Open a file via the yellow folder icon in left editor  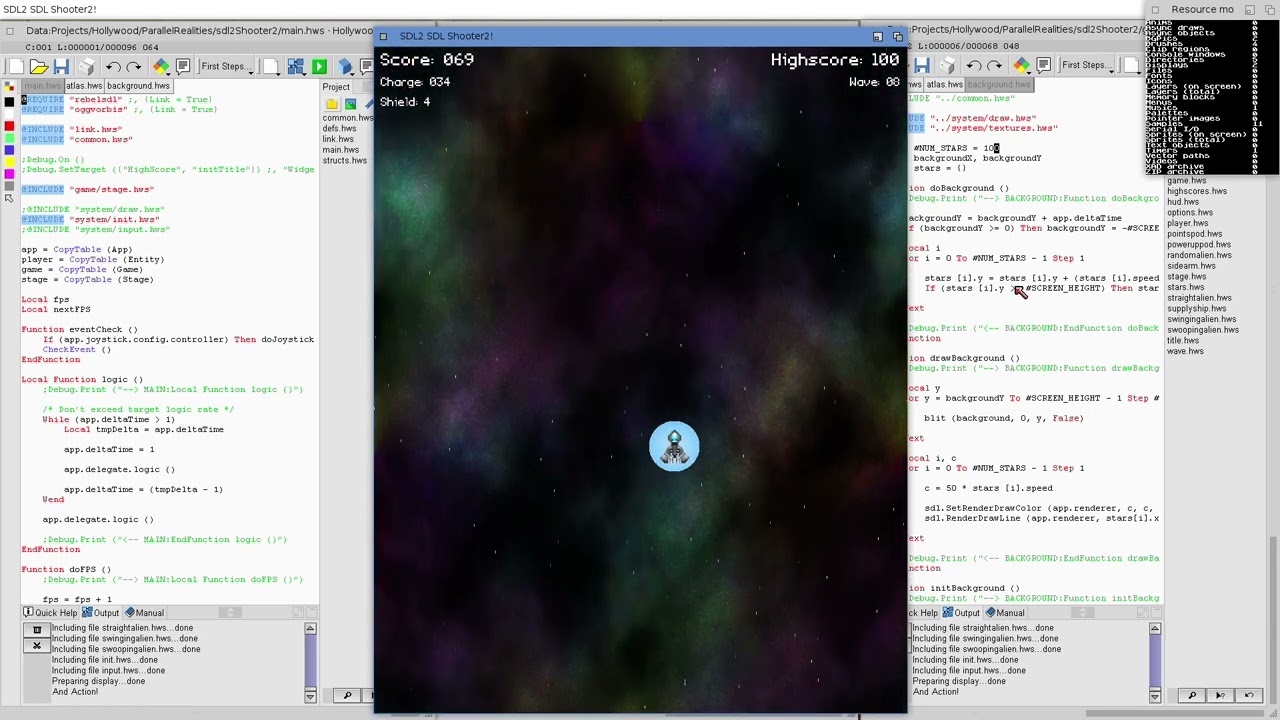(39, 66)
